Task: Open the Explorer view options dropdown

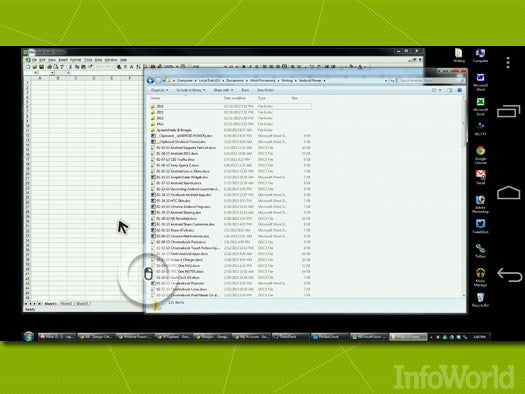Action: [440, 90]
